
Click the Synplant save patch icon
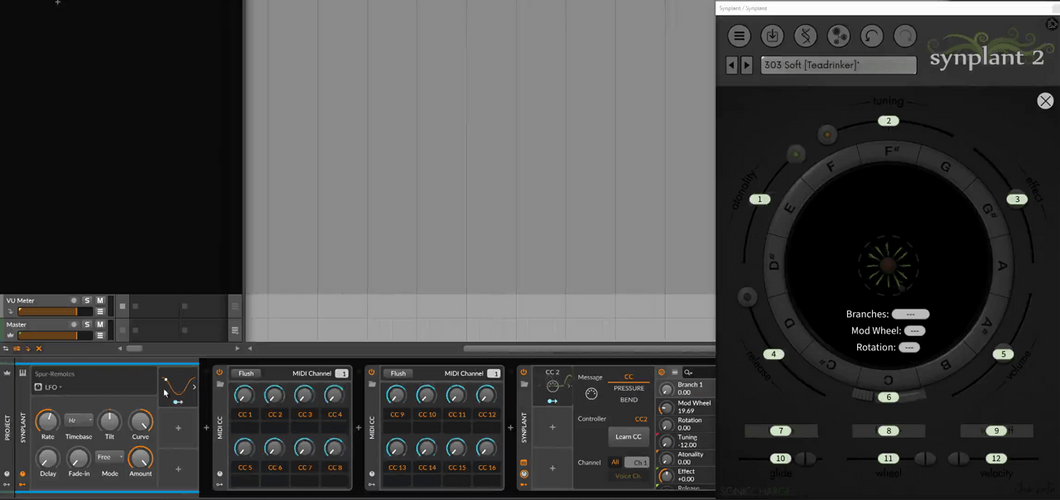[772, 35]
